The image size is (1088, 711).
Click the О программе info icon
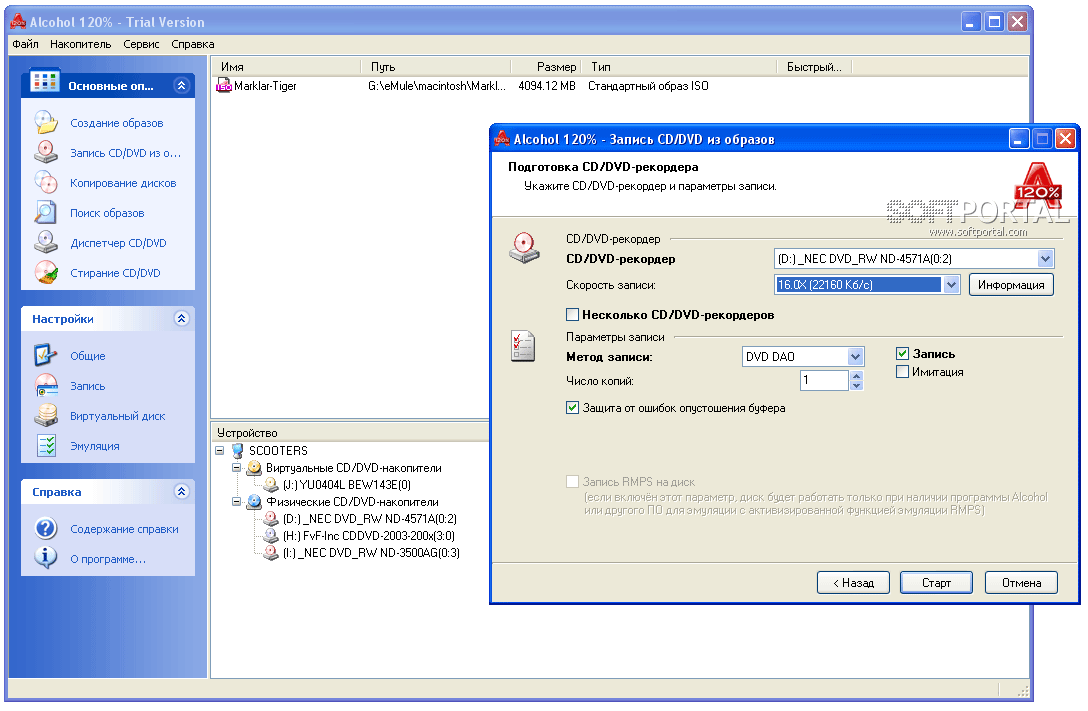46,558
